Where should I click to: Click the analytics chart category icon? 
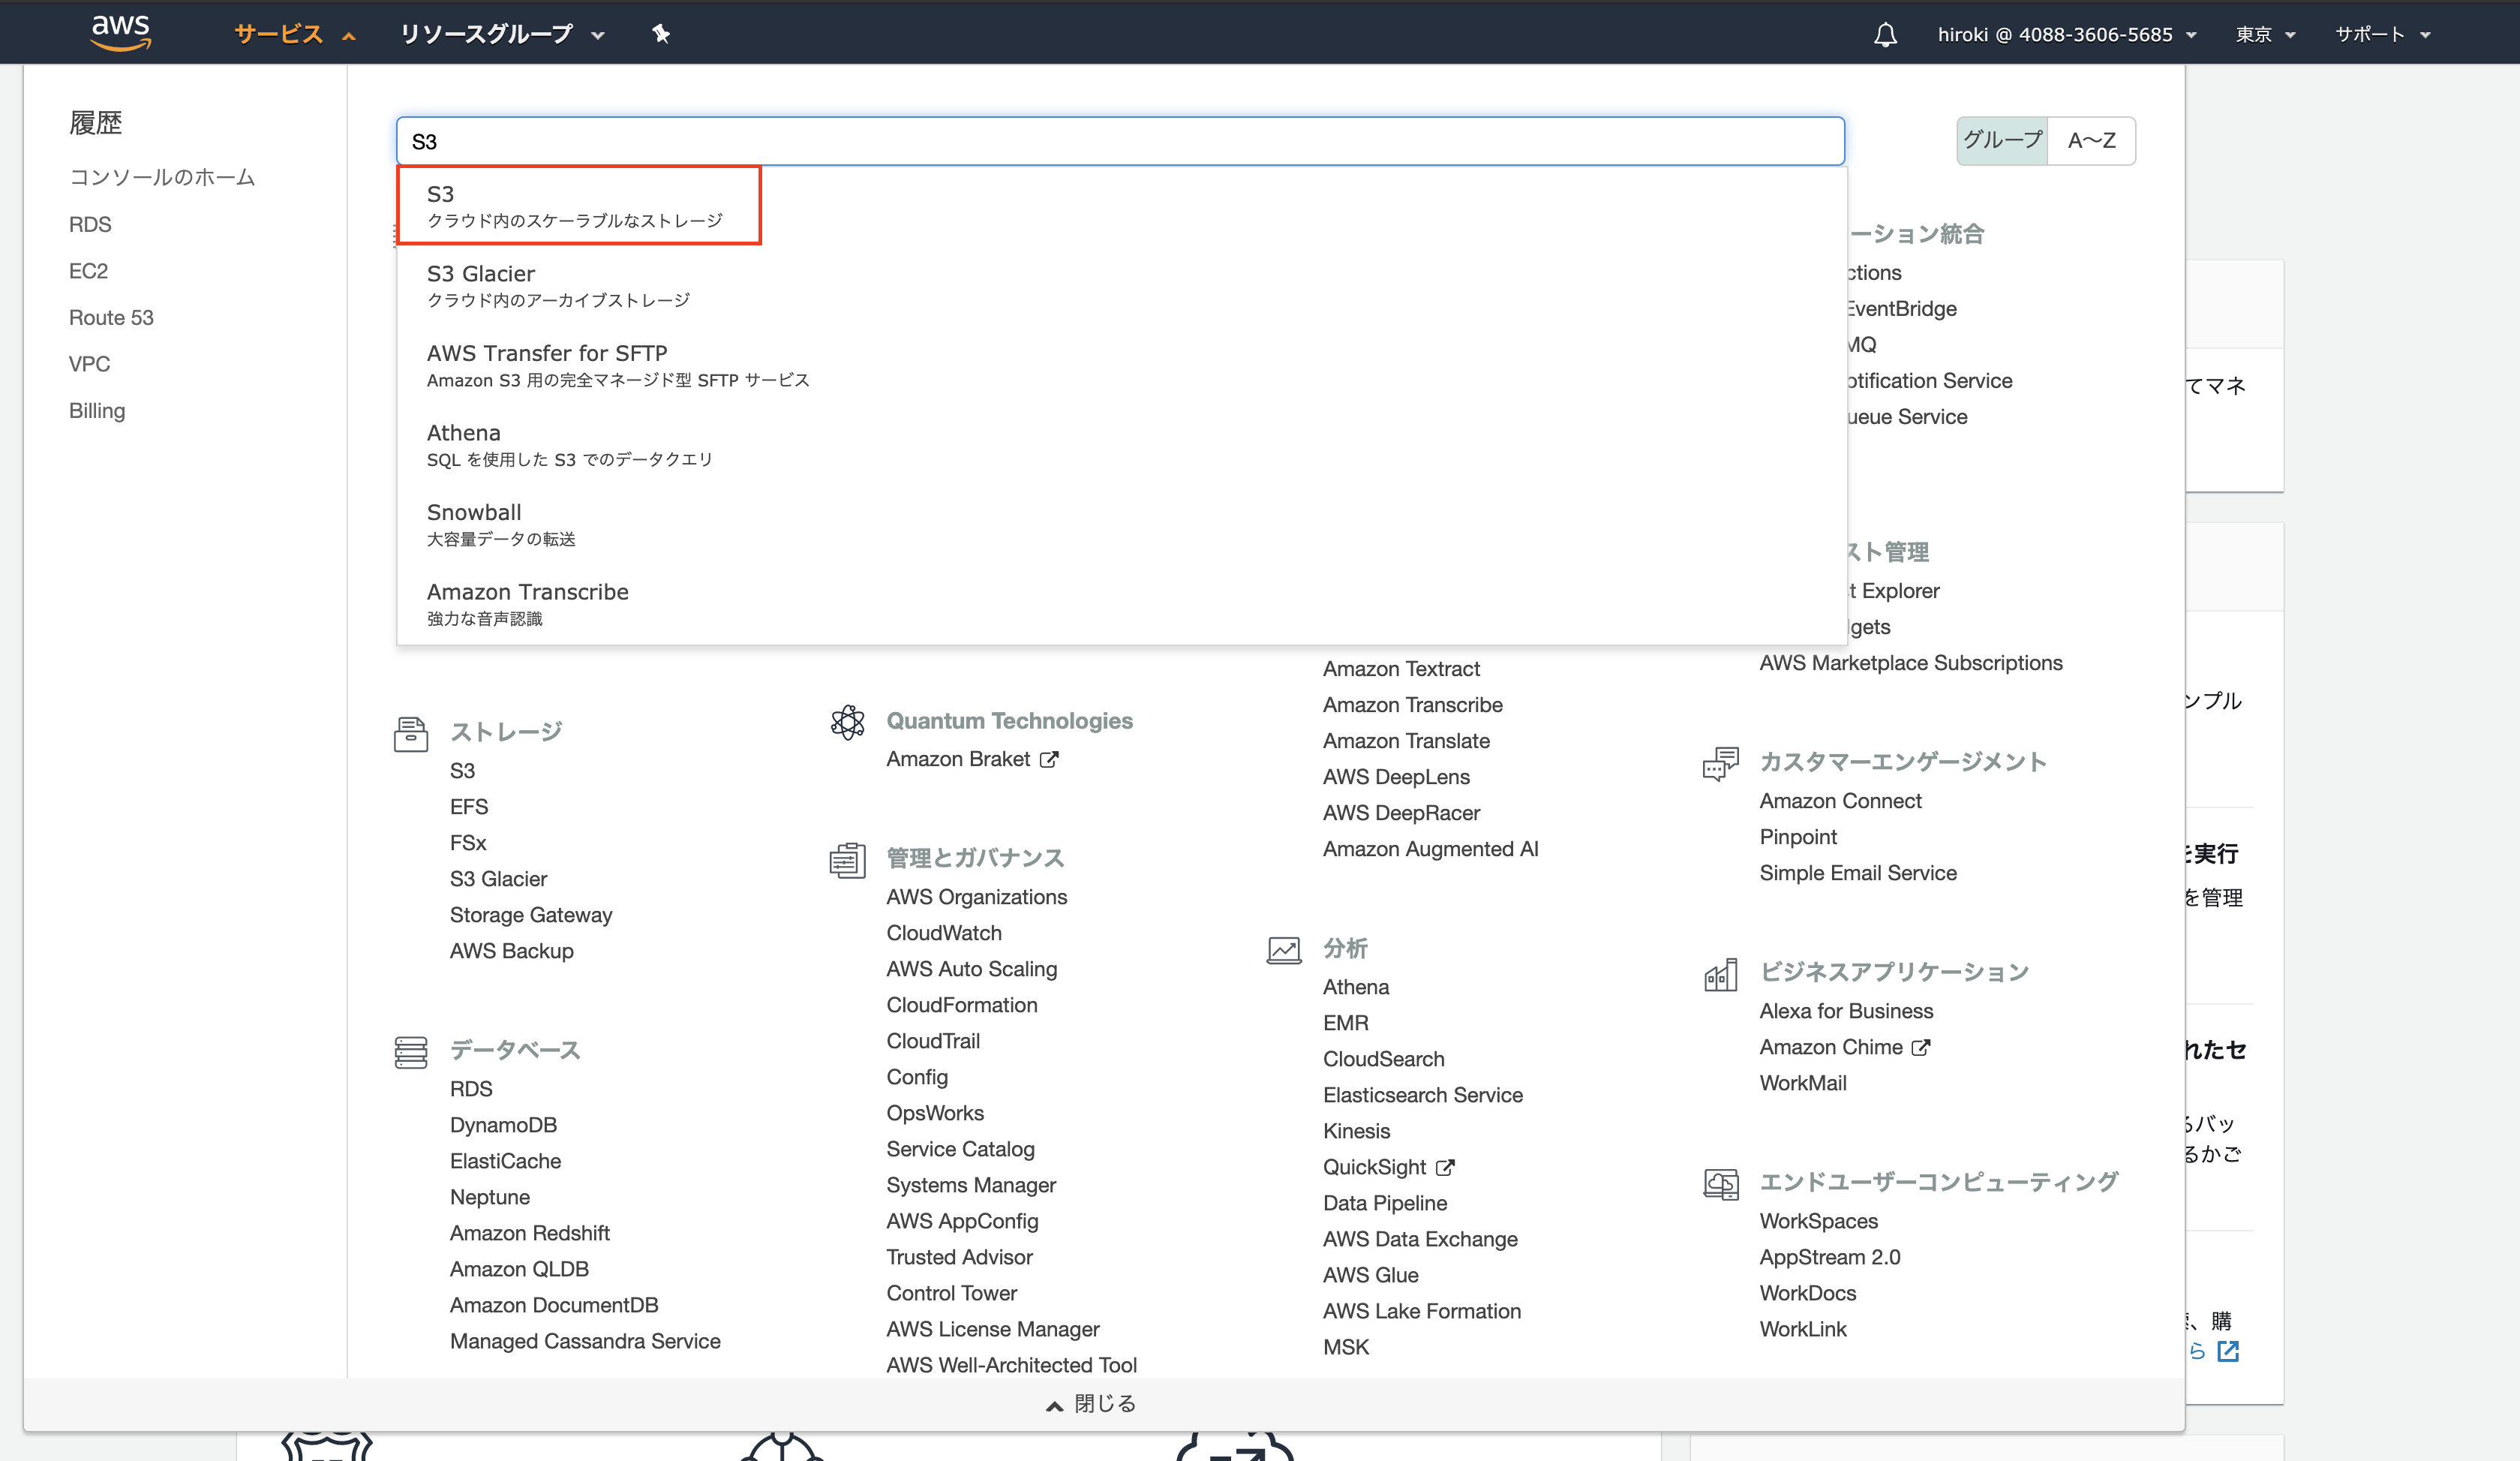pyautogui.click(x=1283, y=949)
